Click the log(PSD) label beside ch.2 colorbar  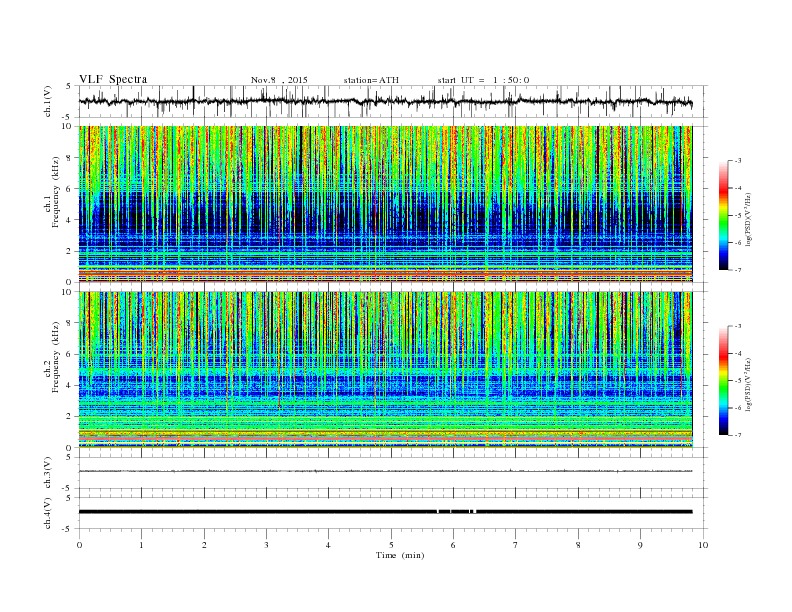tap(748, 385)
